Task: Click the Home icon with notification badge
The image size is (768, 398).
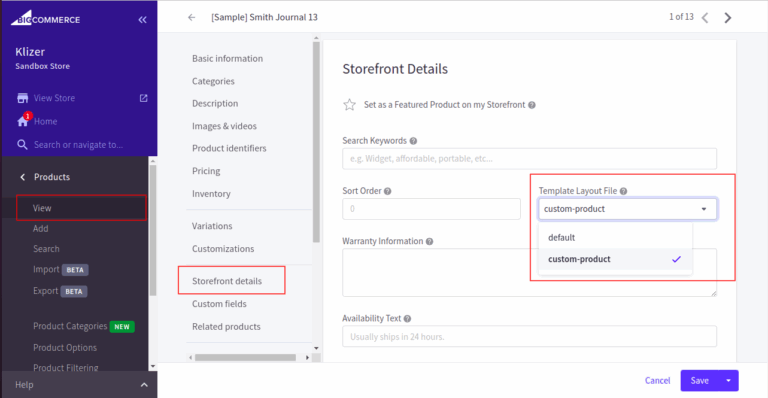Action: 24,120
